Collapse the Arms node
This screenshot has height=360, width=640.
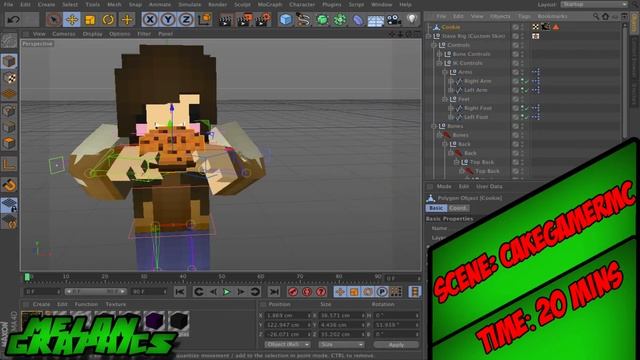tap(444, 72)
